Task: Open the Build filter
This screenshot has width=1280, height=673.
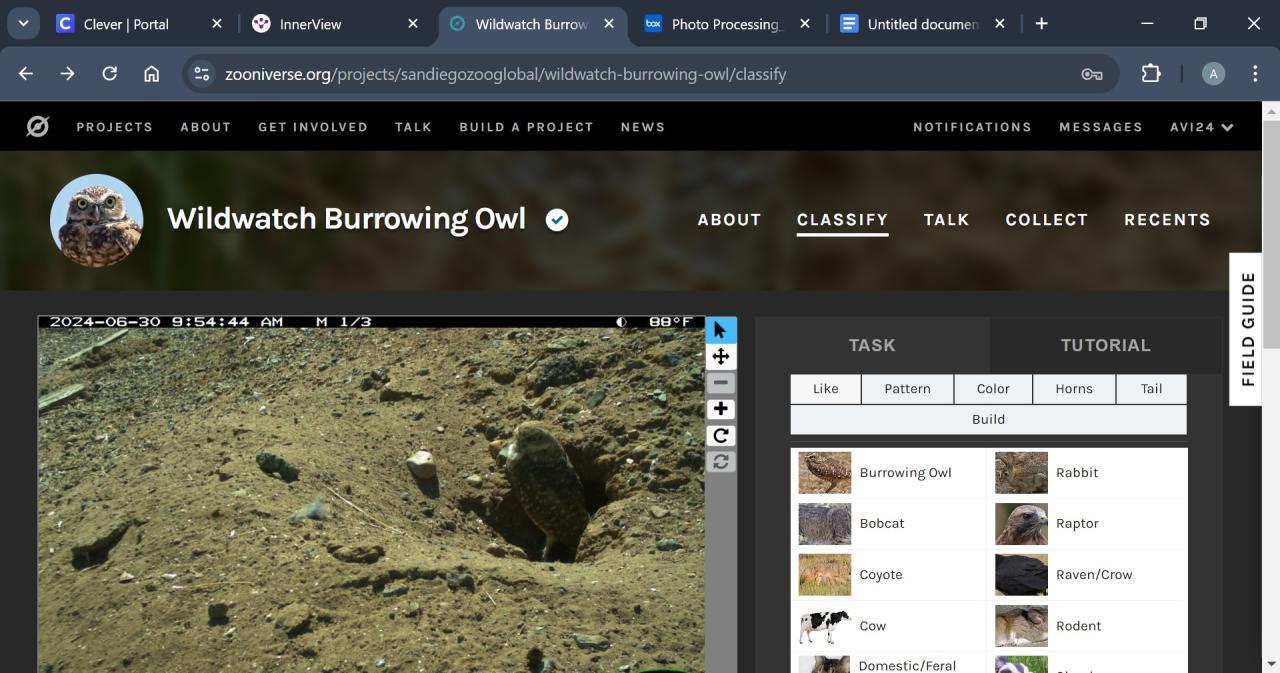Action: (989, 420)
